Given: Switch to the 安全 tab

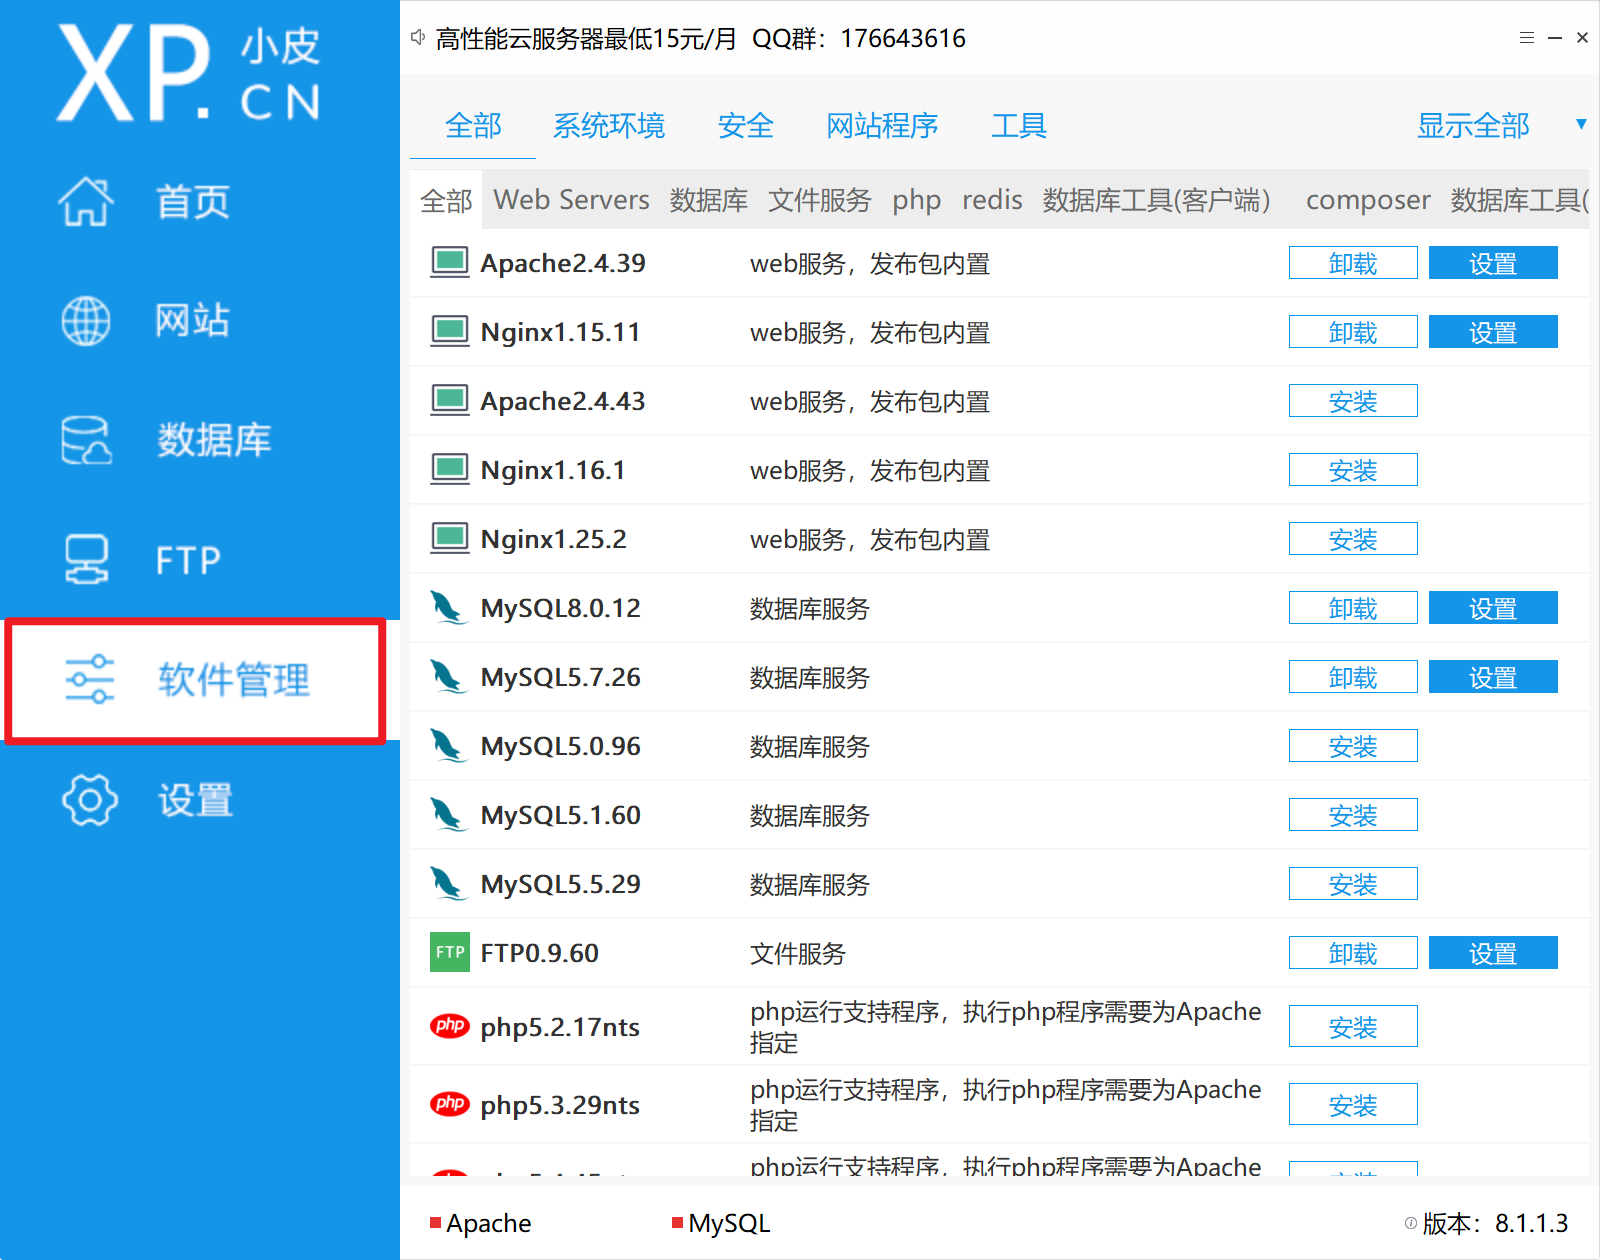Looking at the screenshot, I should [x=746, y=126].
